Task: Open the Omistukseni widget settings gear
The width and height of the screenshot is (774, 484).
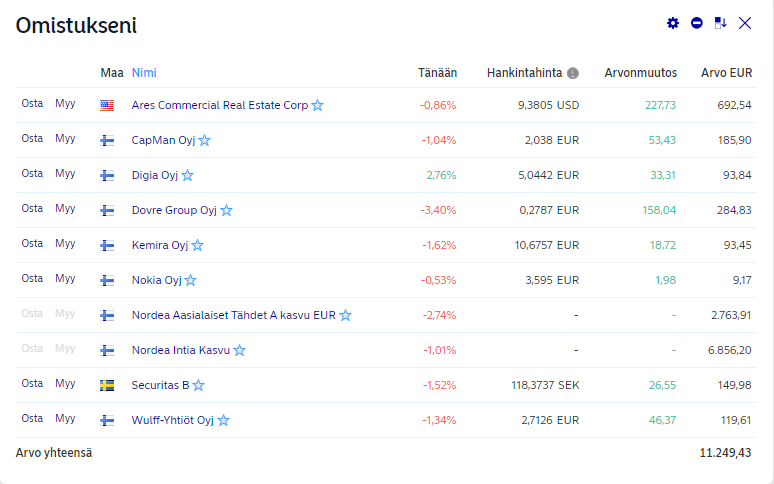Action: [673, 23]
